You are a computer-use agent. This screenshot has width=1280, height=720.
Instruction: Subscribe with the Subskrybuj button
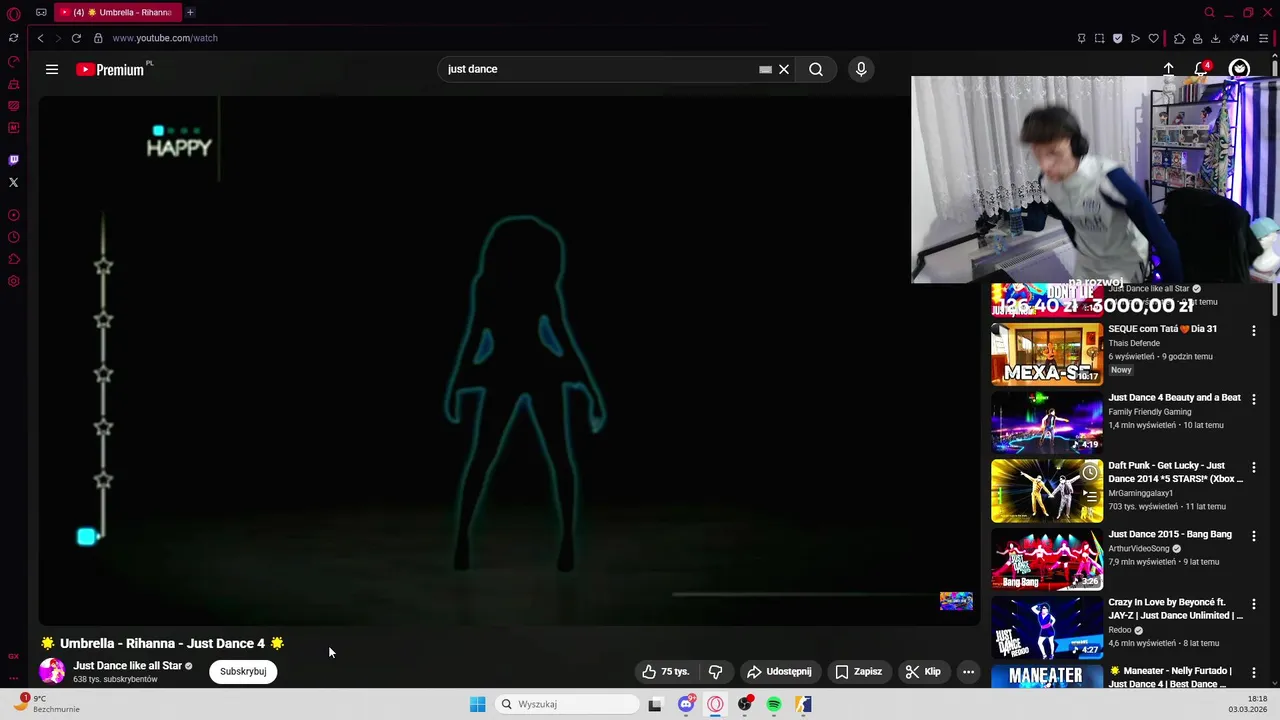(243, 671)
